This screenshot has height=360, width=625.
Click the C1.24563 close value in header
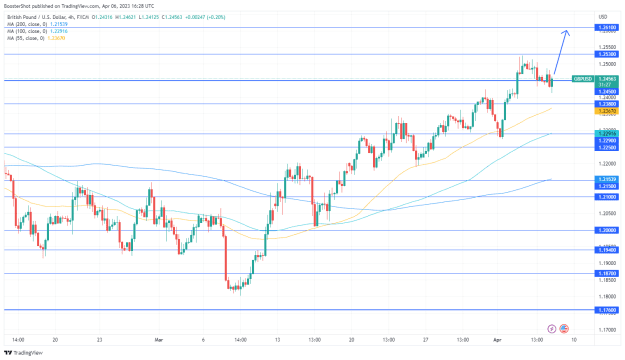point(172,17)
